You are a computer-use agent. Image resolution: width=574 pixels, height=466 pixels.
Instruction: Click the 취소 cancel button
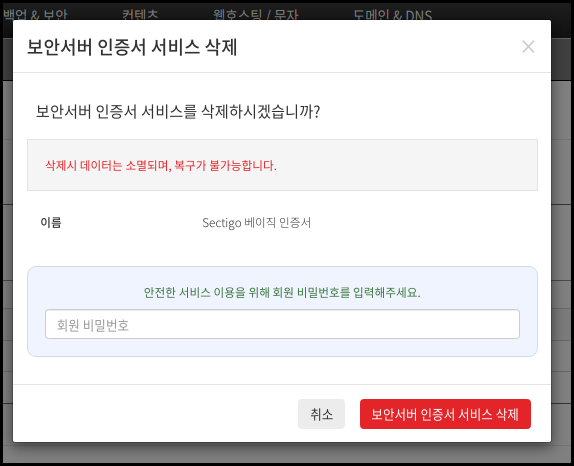[321, 414]
